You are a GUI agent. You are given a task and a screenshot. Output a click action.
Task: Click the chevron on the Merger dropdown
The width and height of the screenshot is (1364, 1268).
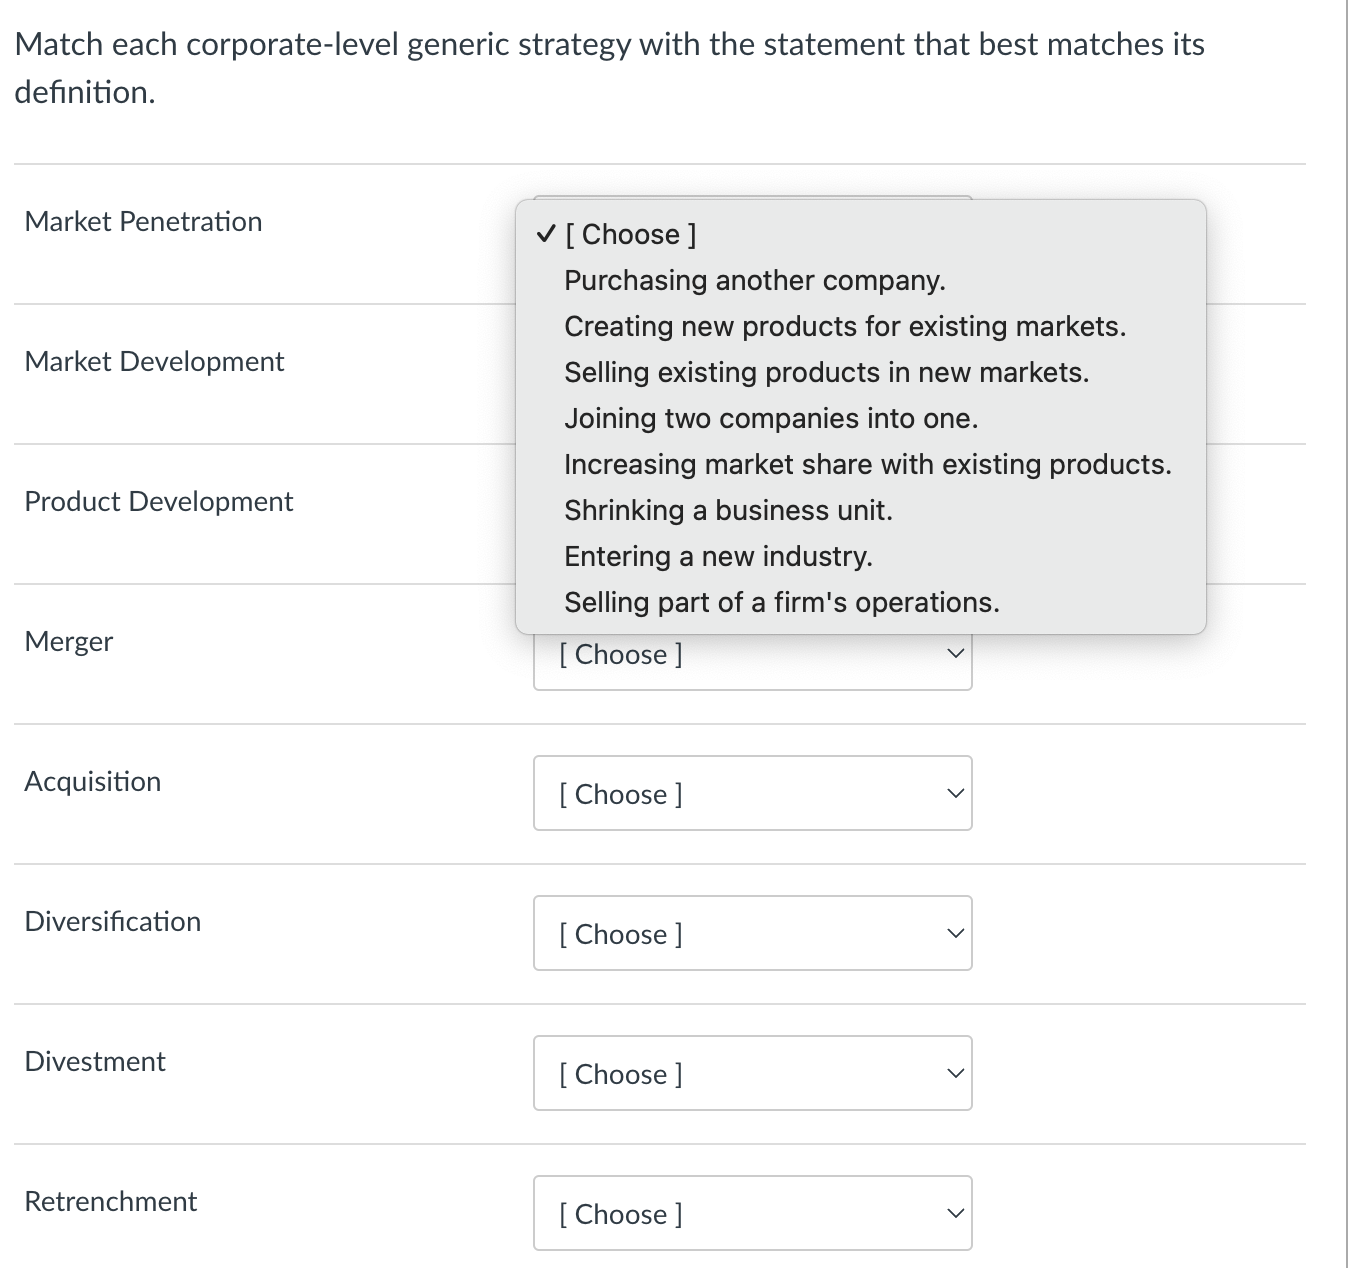coord(955,652)
